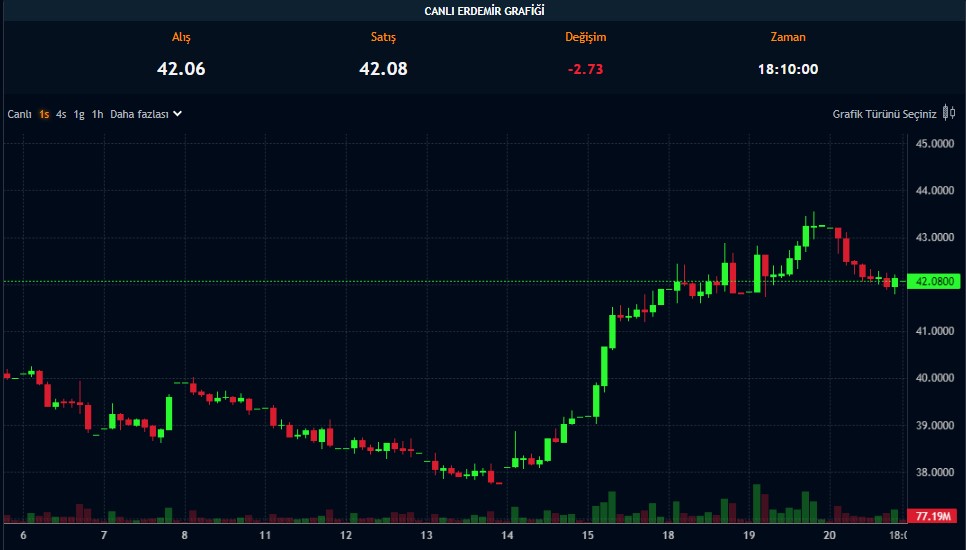966x550 pixels.
Task: Click the 38.0000 price axis label
Action: (933, 472)
